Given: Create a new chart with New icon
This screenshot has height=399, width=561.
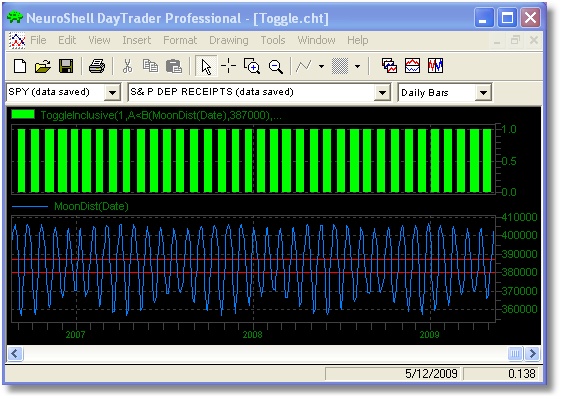Looking at the screenshot, I should pos(20,66).
